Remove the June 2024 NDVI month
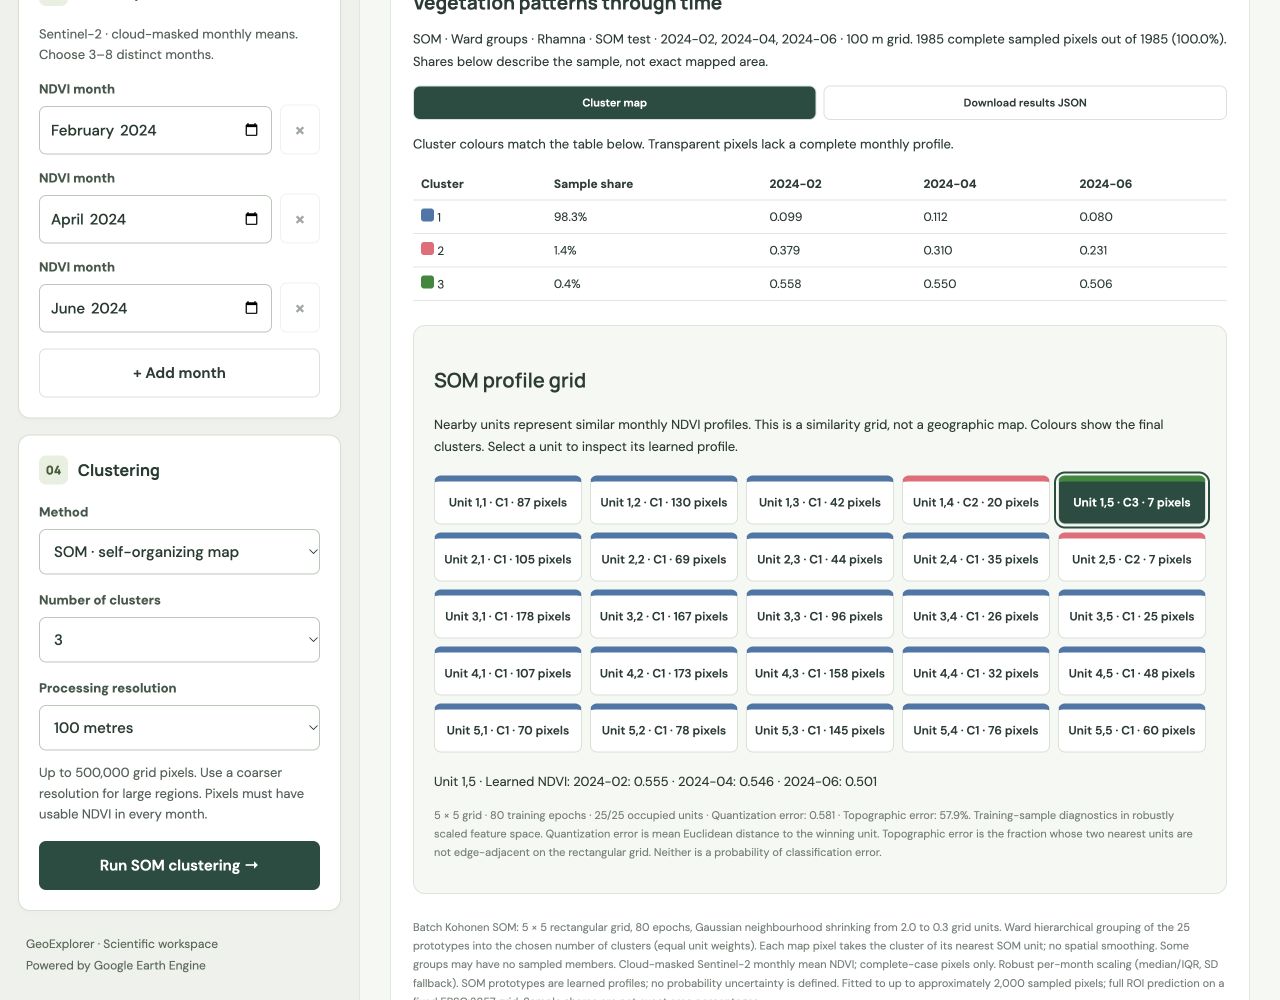The image size is (1280, 1000). point(300,308)
